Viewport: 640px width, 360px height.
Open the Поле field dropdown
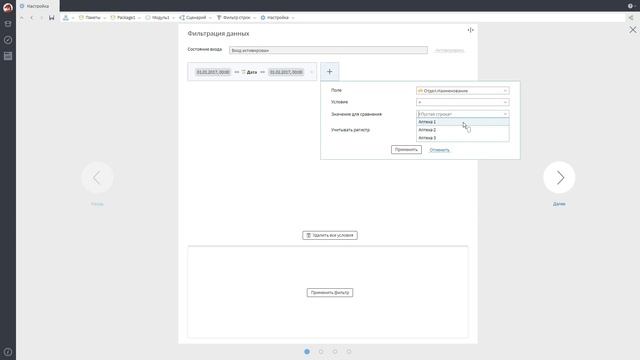[462, 91]
